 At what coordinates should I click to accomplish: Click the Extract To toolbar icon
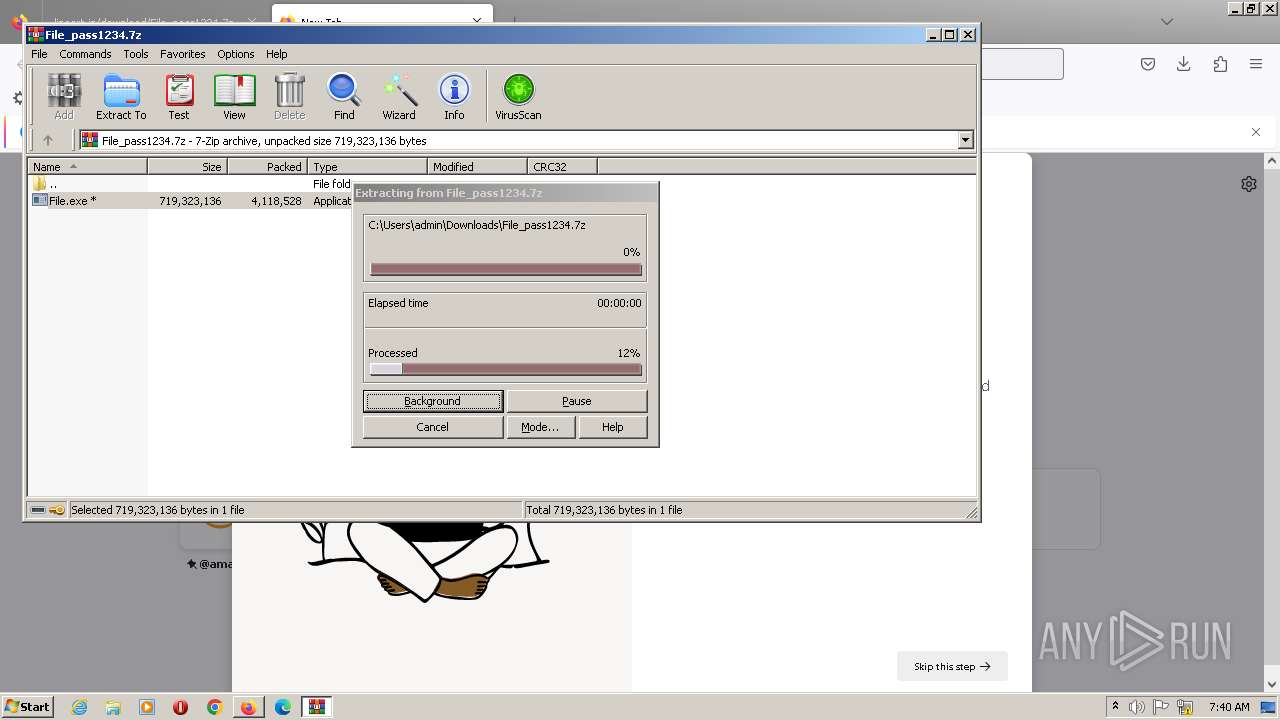[x=121, y=97]
